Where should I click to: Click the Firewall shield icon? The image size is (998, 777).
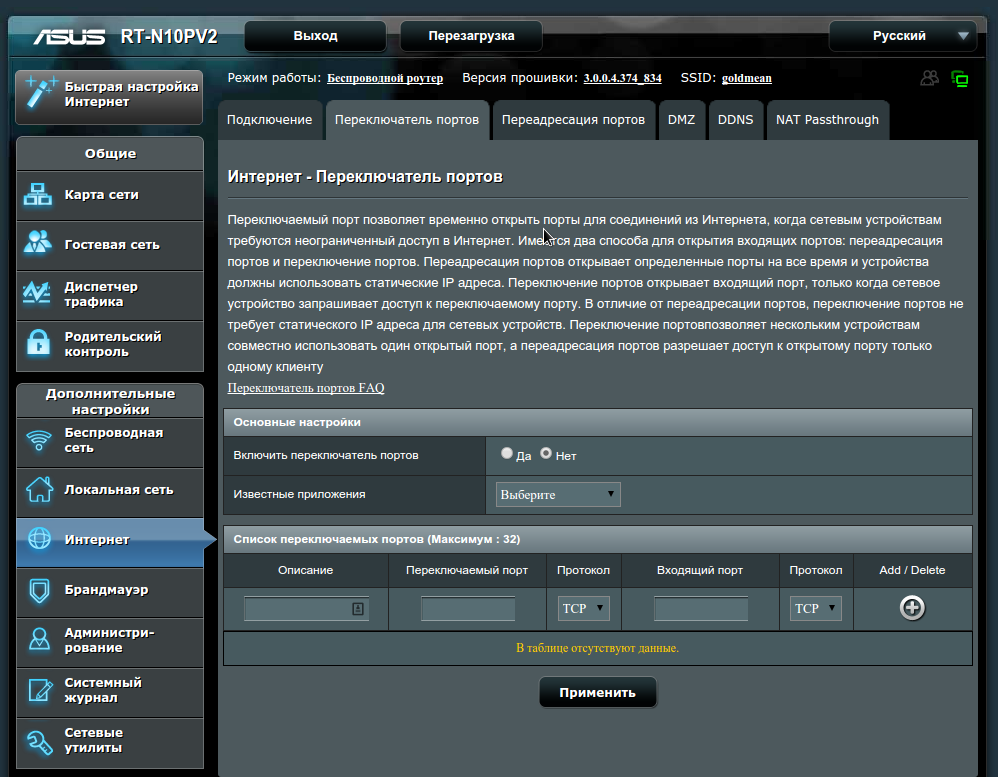pyautogui.click(x=39, y=590)
